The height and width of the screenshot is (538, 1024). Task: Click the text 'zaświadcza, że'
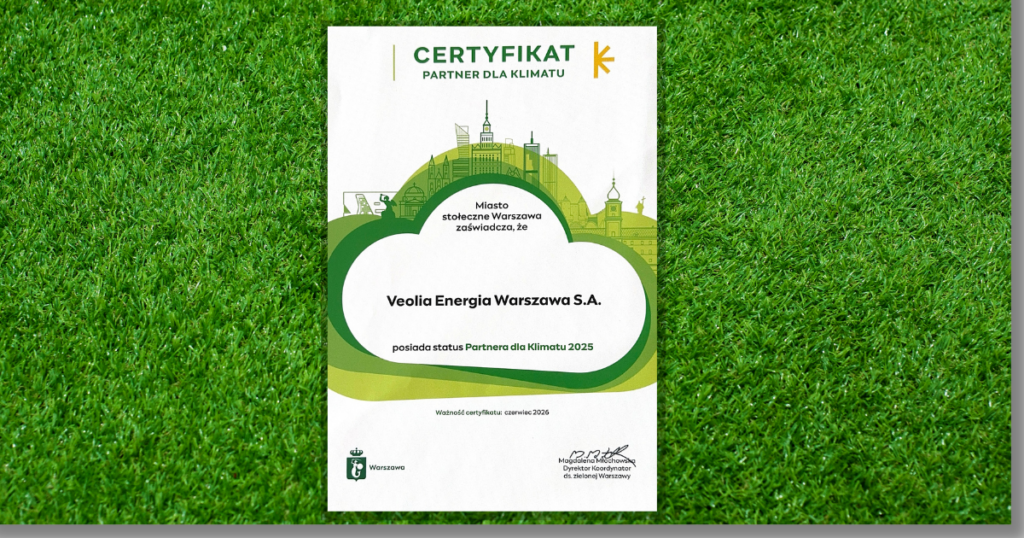(x=492, y=227)
